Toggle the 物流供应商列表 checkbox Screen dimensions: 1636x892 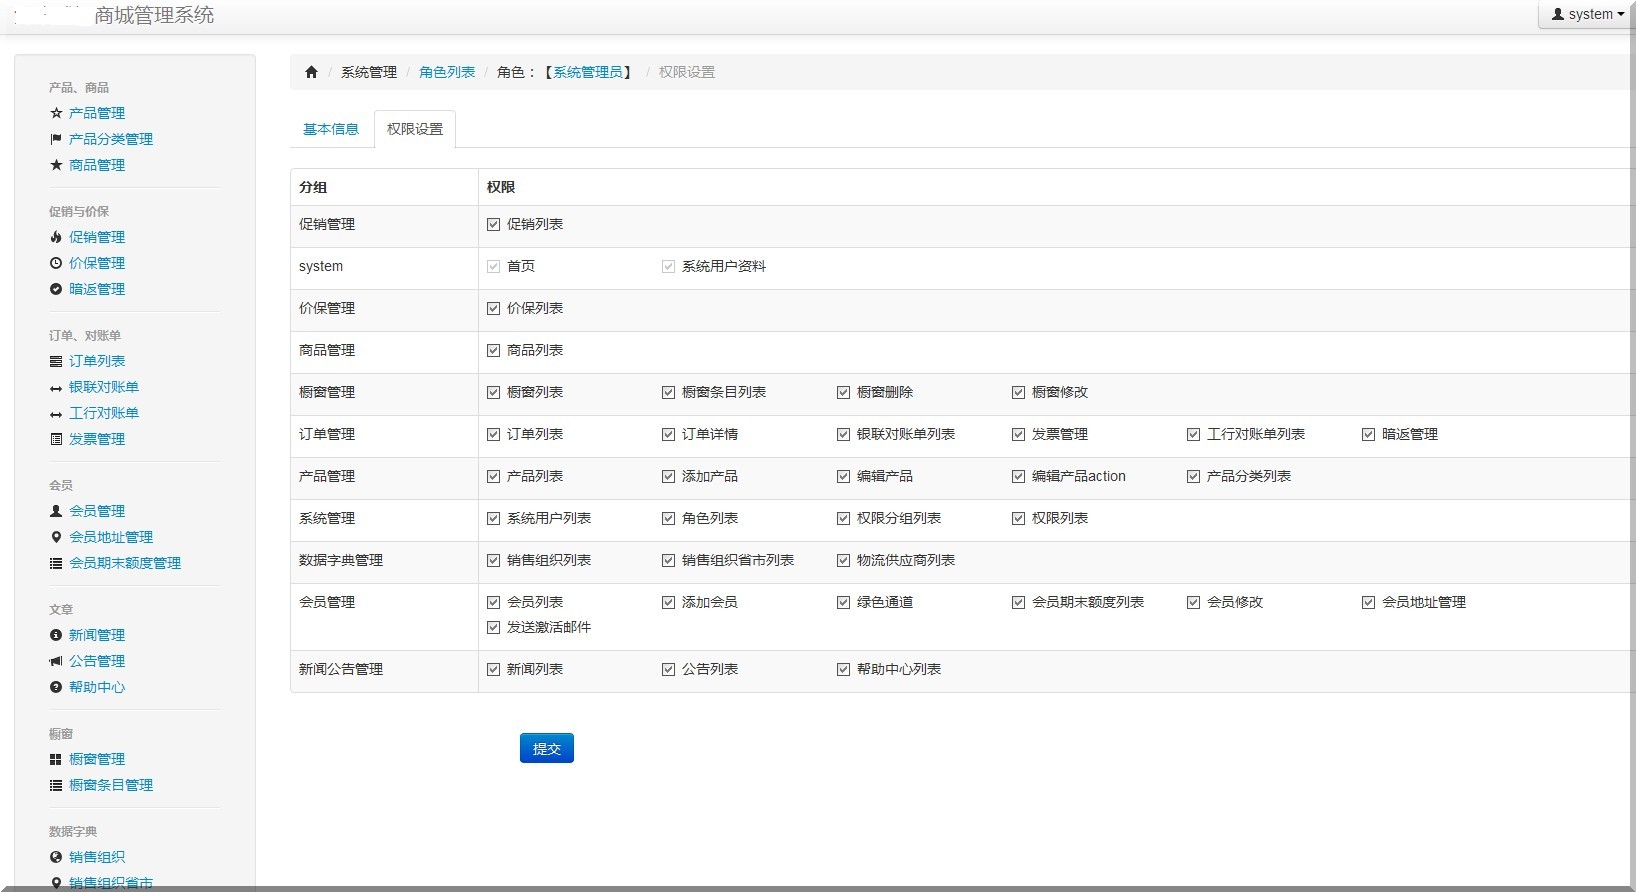[x=843, y=561]
